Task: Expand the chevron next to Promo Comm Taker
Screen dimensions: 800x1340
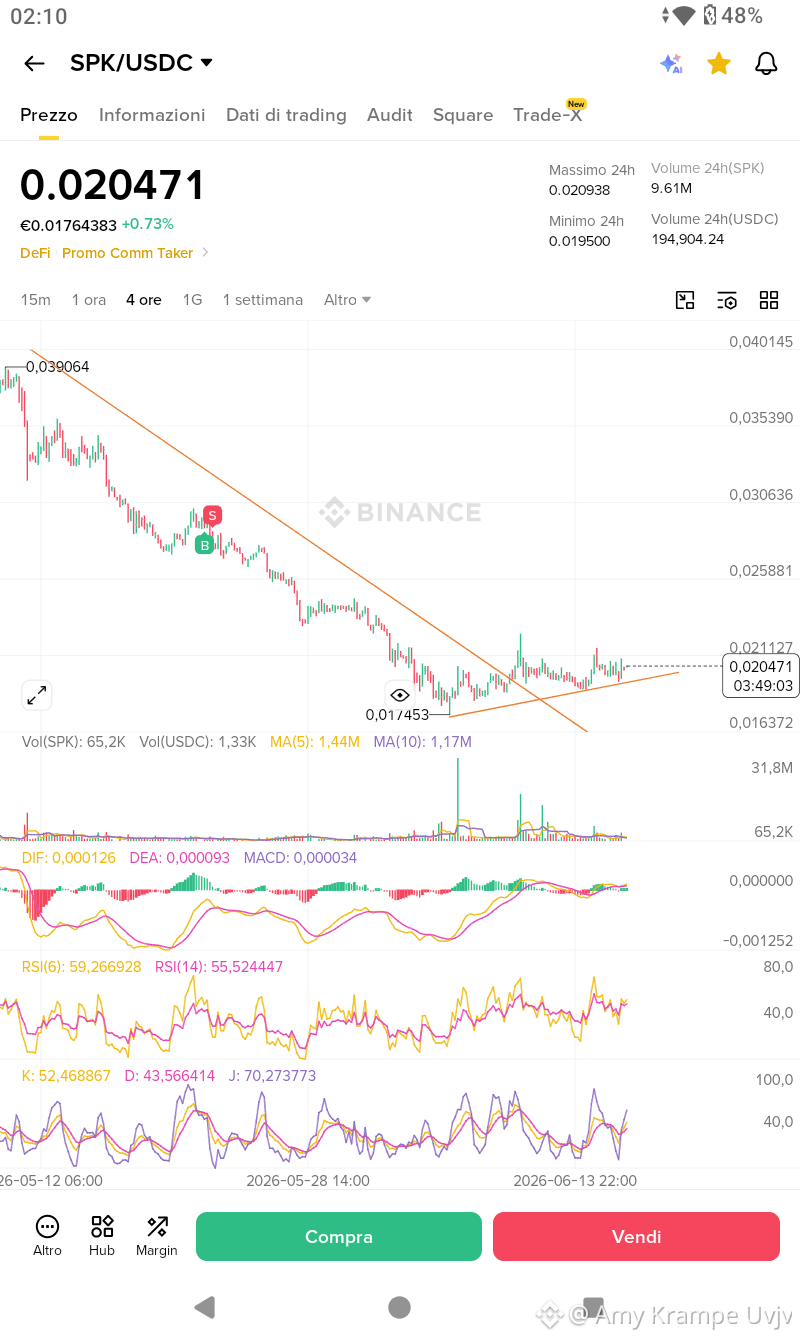Action: pyautogui.click(x=206, y=253)
